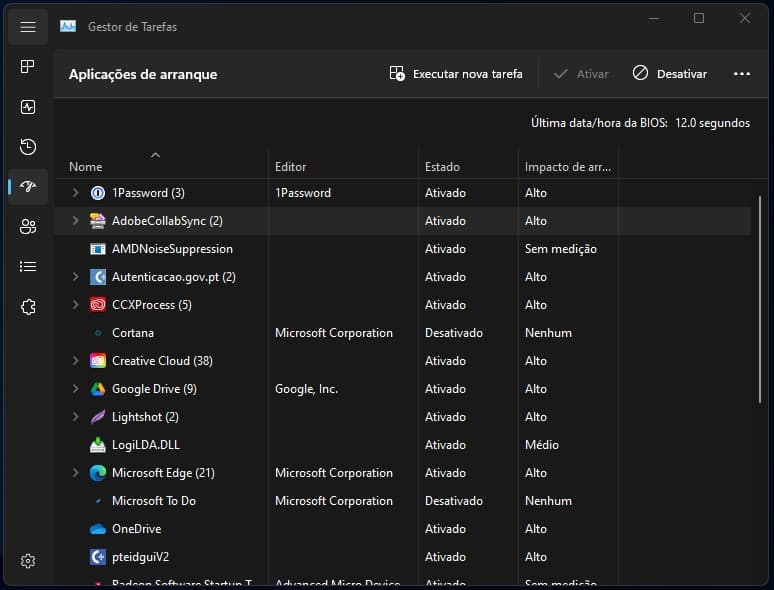774x590 pixels.
Task: Click the Creative Cloud app icon
Action: (98, 361)
